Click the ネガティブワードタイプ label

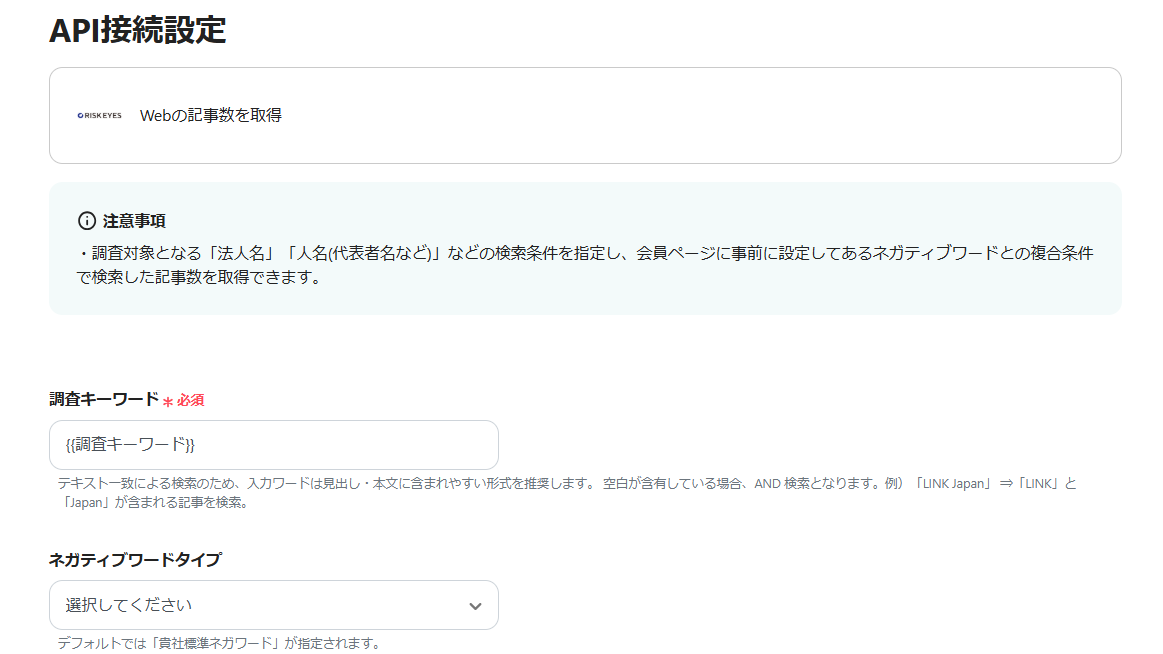(x=135, y=560)
